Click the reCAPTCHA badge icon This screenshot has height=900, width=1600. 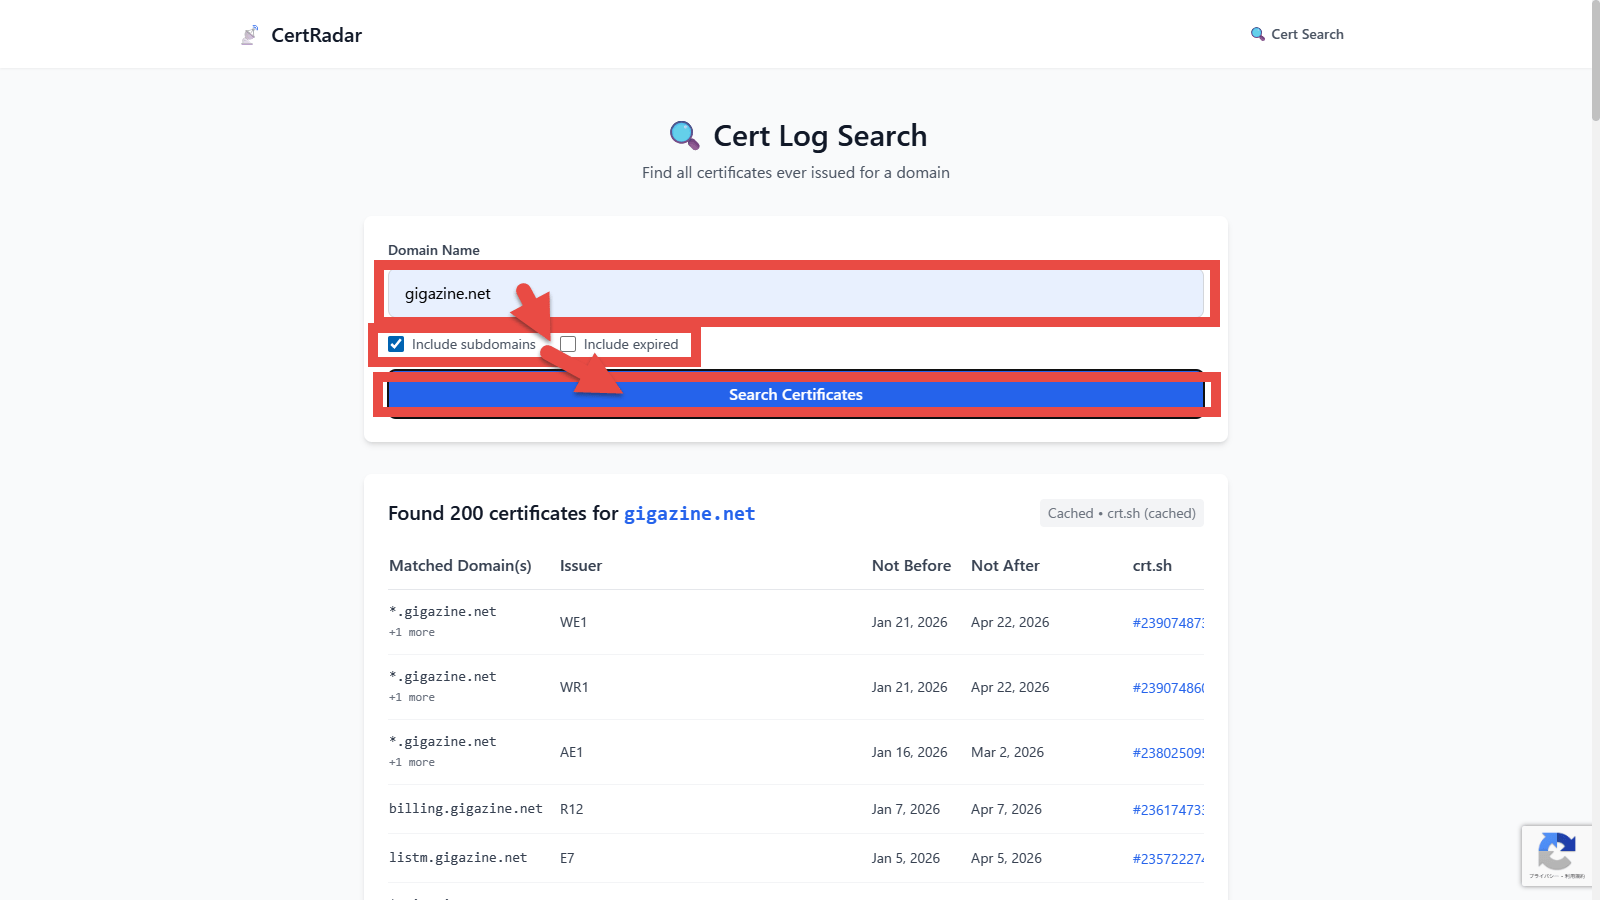[1556, 853]
